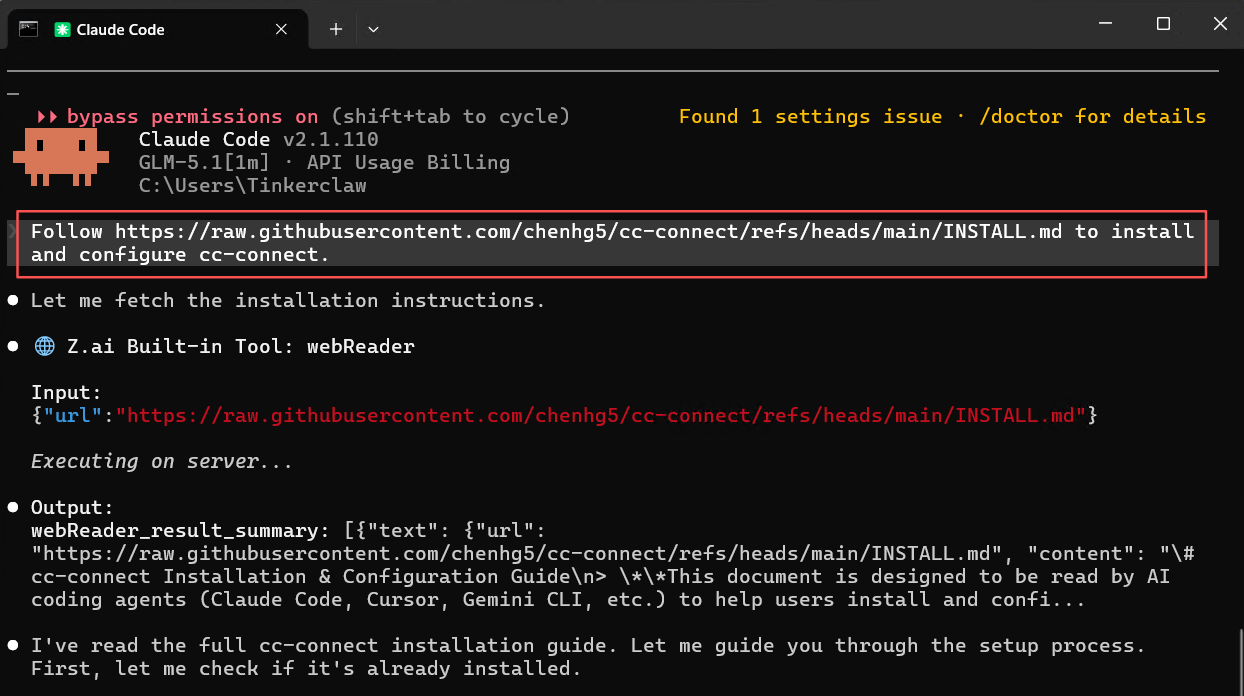The image size is (1244, 696).
Task: Click the prompt INSTALL.md URL in input
Action: [589, 231]
